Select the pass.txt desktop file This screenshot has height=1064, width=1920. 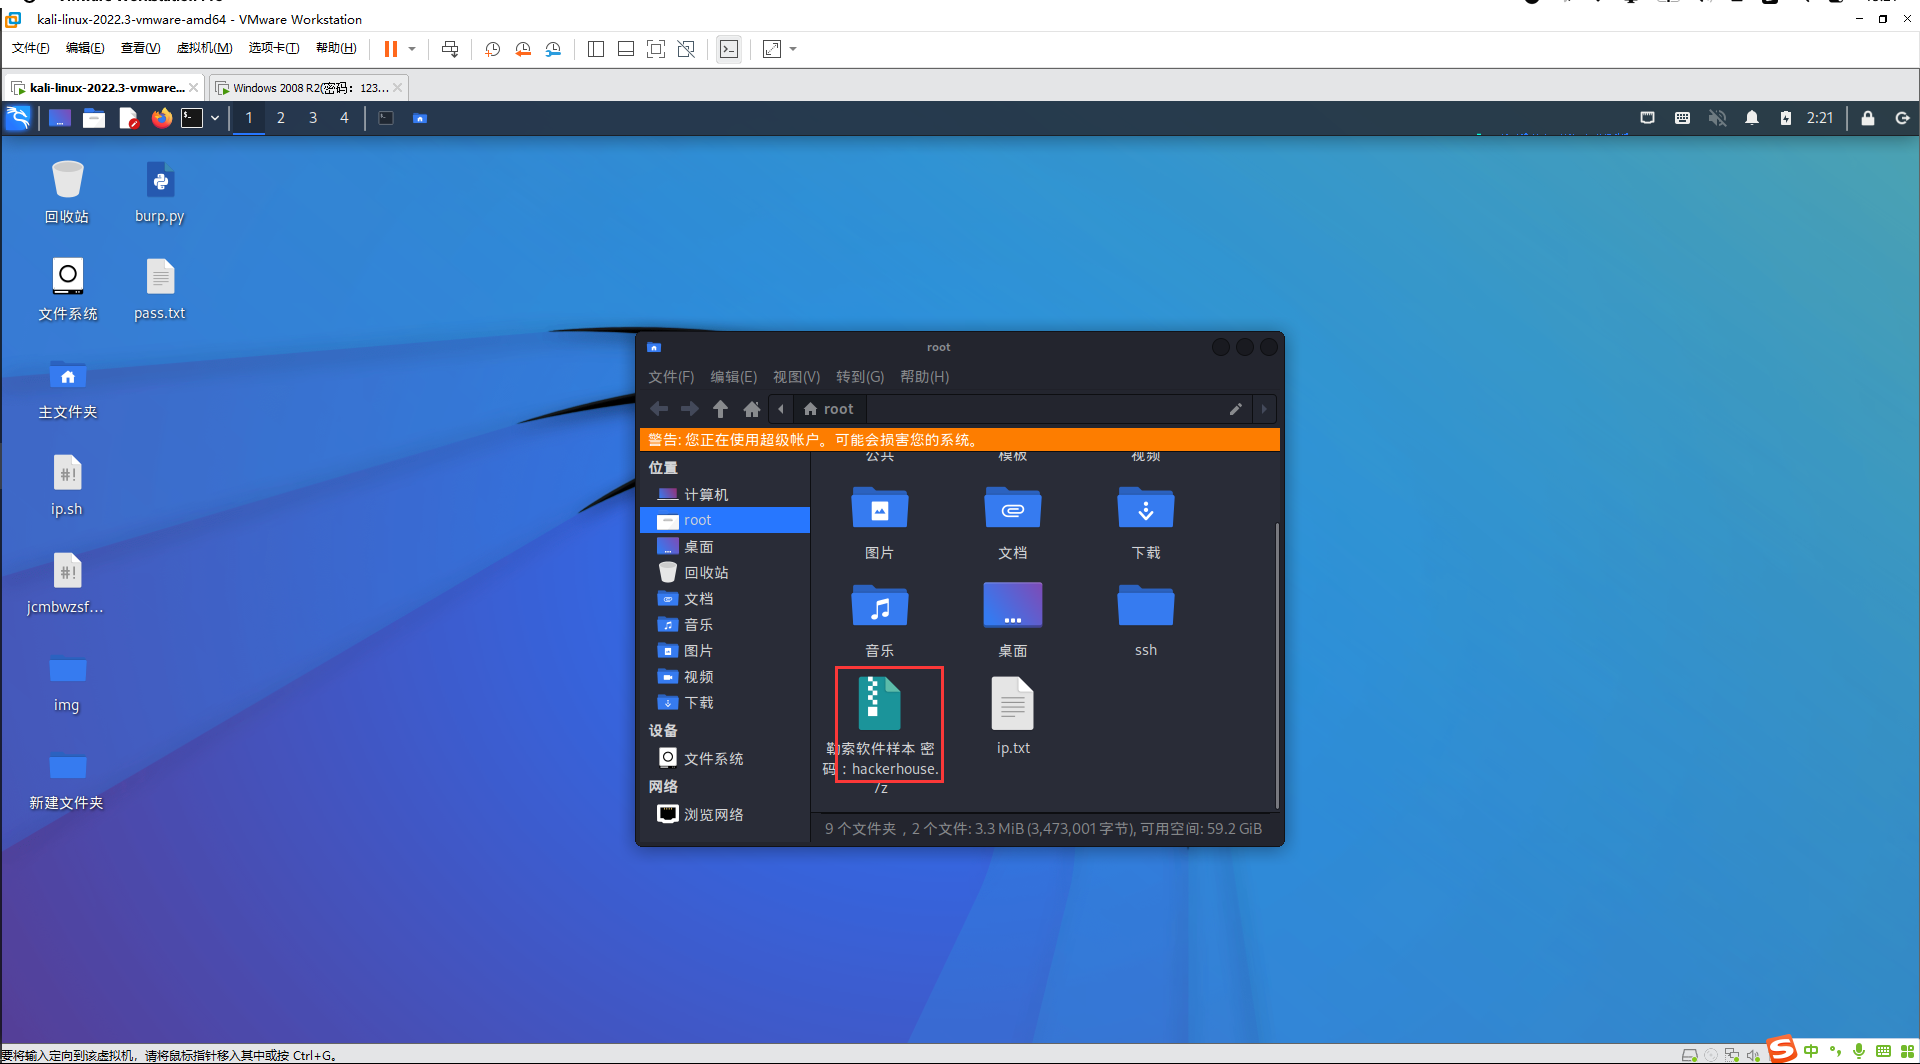point(160,289)
